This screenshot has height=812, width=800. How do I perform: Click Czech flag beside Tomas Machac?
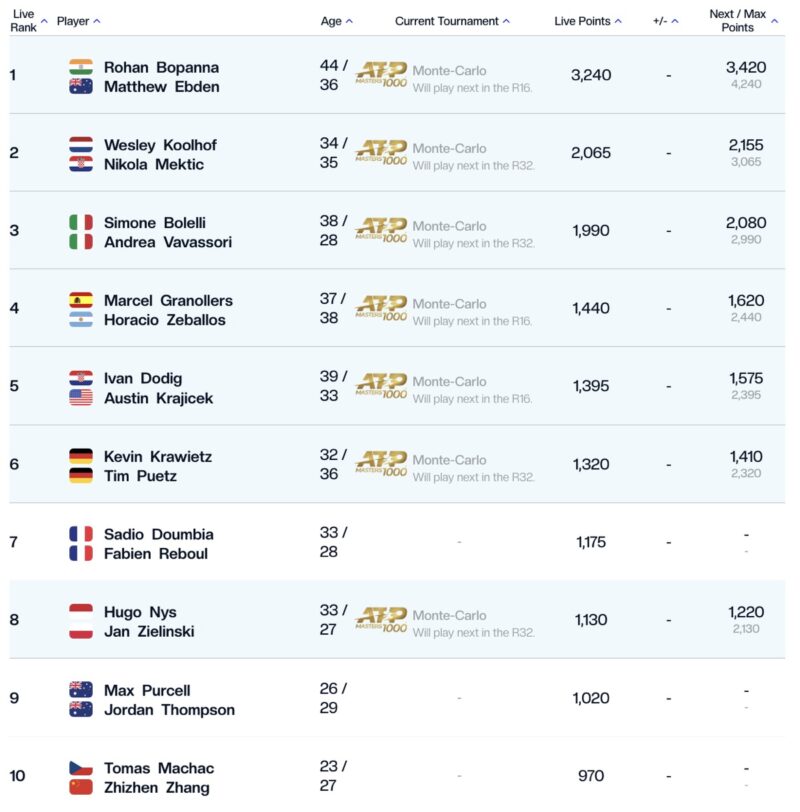(81, 768)
